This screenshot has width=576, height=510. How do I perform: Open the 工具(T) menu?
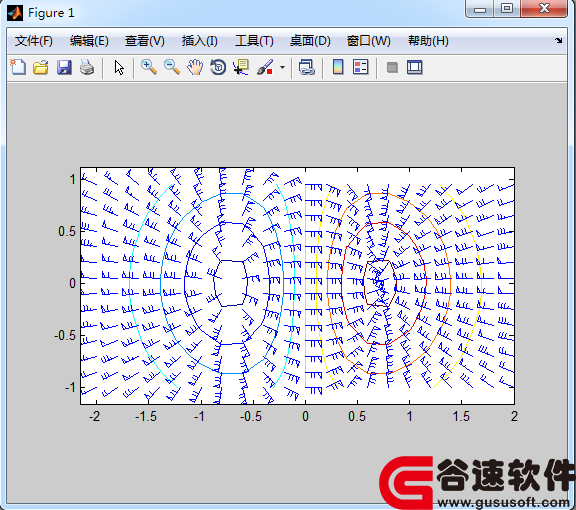[x=254, y=41]
